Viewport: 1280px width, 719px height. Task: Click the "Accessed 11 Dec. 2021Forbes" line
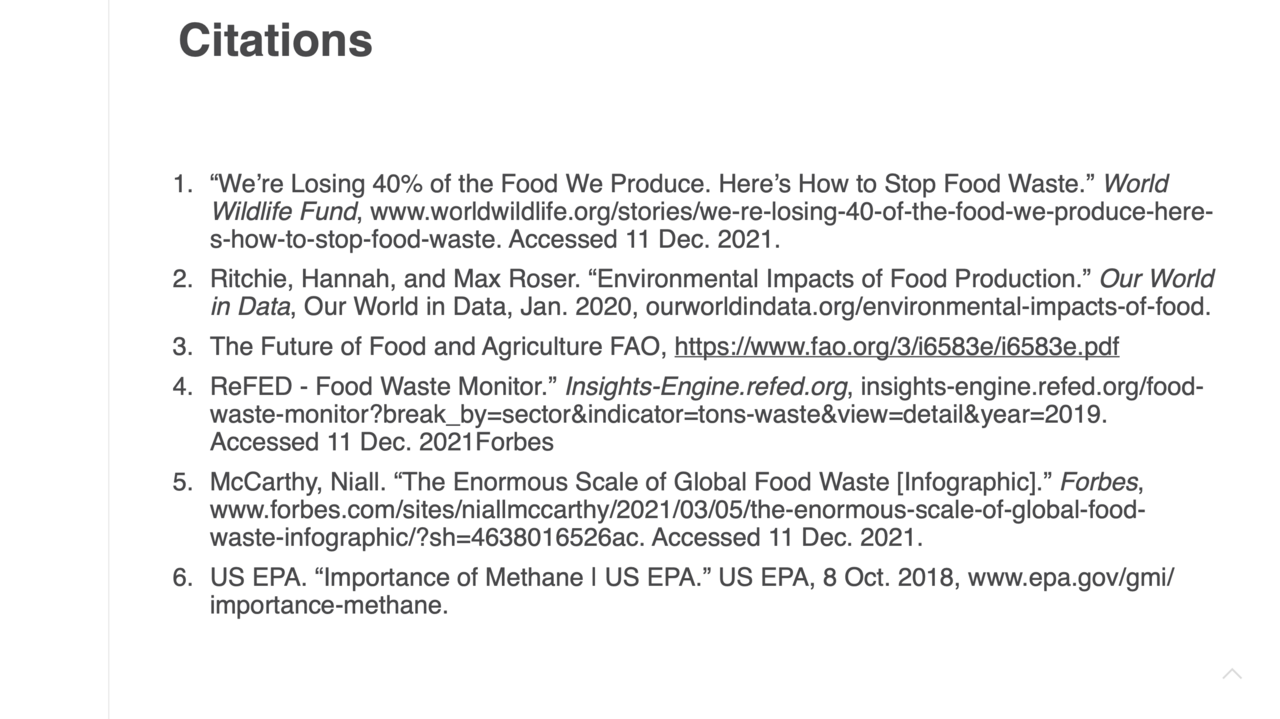click(x=382, y=442)
